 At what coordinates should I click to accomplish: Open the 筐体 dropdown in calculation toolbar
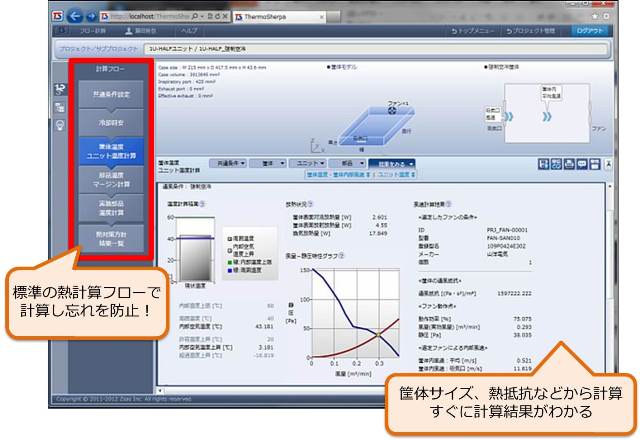[267, 163]
